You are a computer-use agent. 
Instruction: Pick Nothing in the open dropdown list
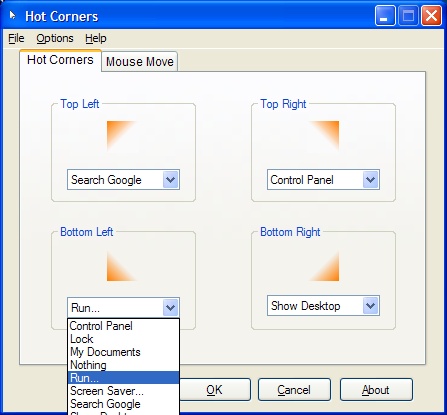123,365
